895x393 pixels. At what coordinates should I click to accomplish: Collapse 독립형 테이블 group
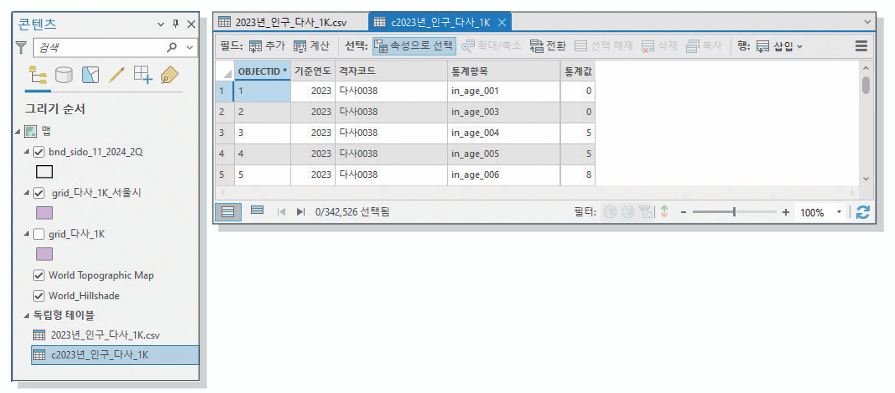click(x=27, y=315)
